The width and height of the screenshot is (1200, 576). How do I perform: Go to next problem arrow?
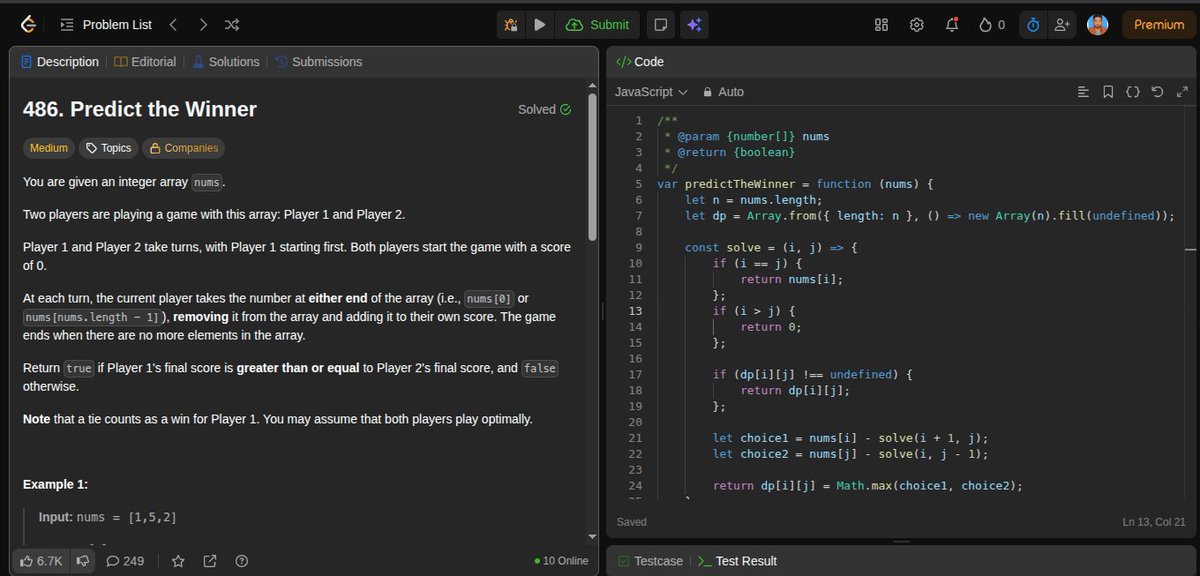pyautogui.click(x=203, y=25)
